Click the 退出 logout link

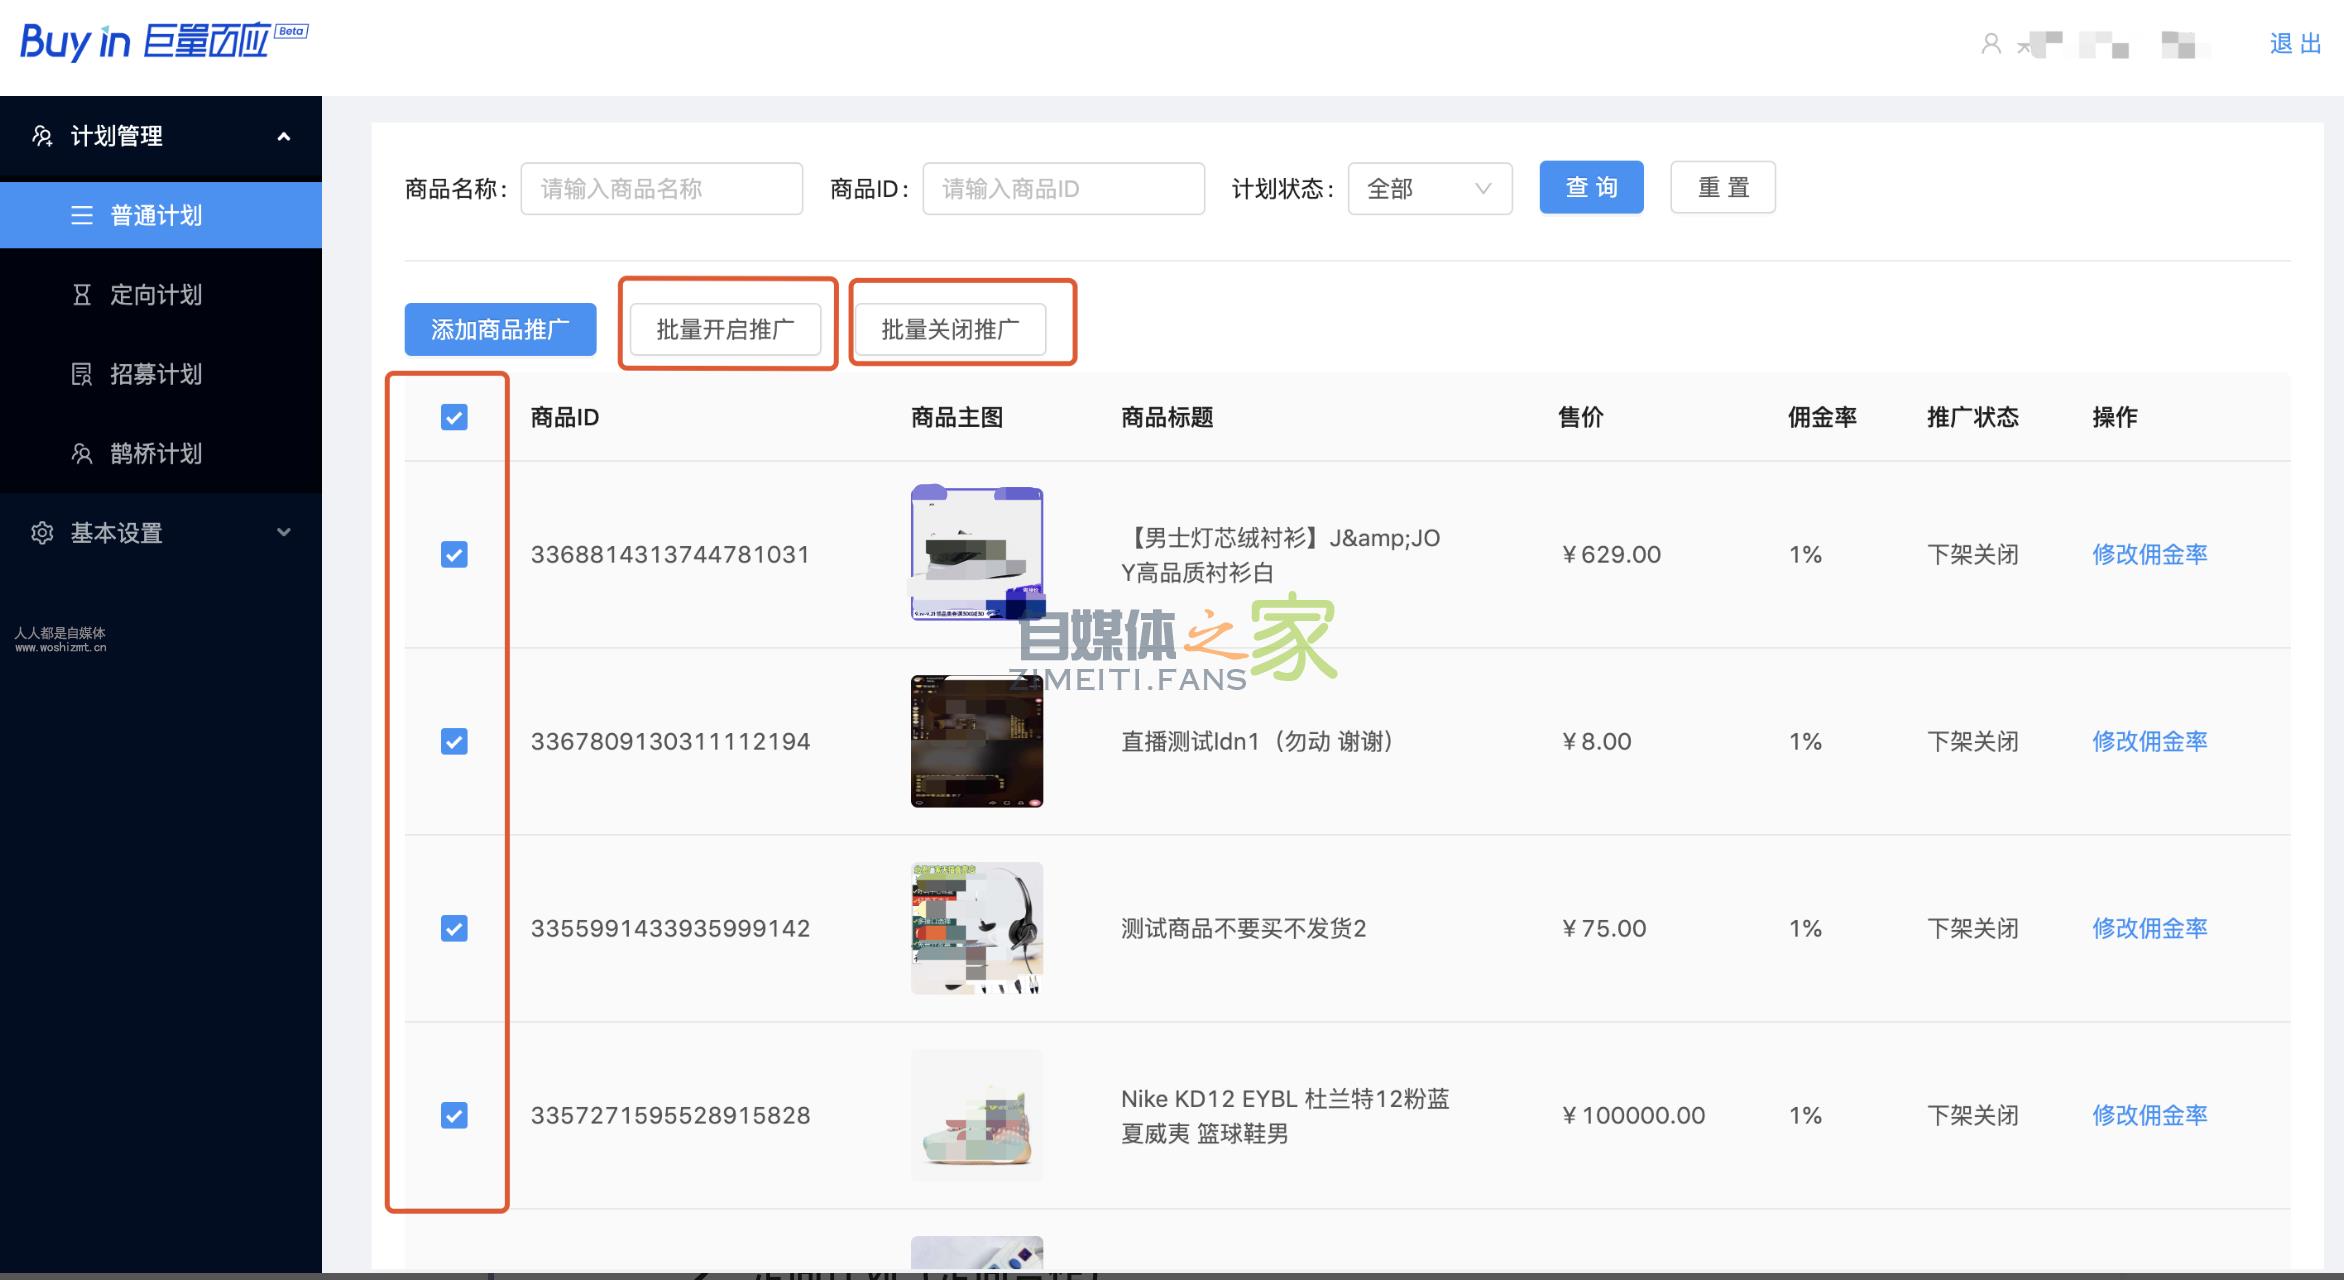[2294, 44]
